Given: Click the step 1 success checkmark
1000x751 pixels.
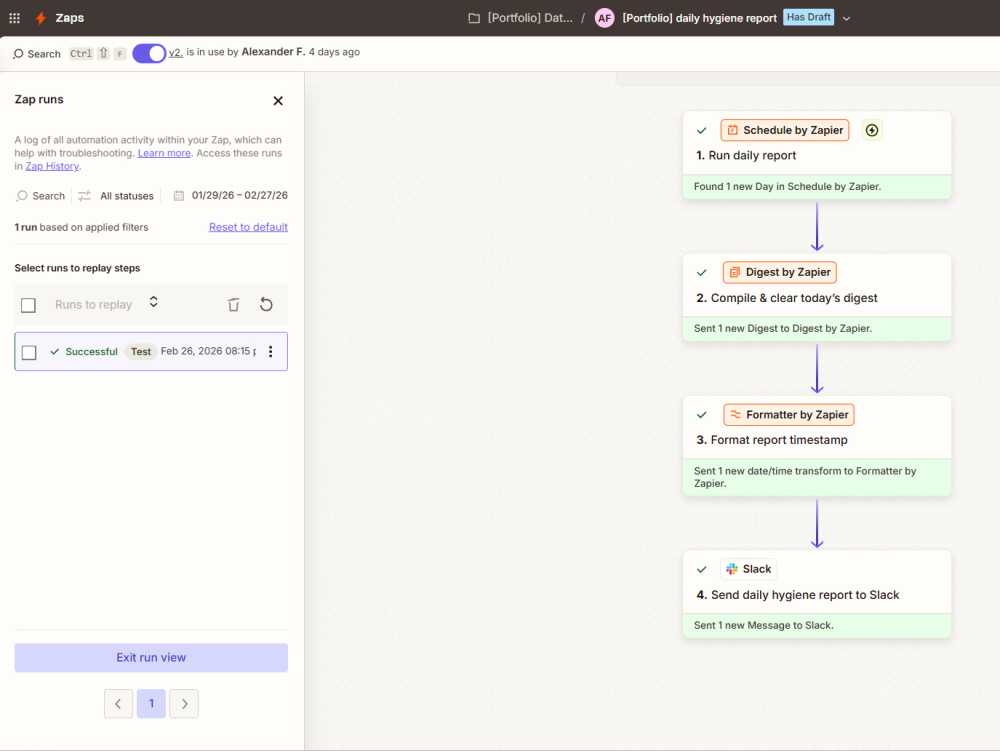Looking at the screenshot, I should (702, 131).
